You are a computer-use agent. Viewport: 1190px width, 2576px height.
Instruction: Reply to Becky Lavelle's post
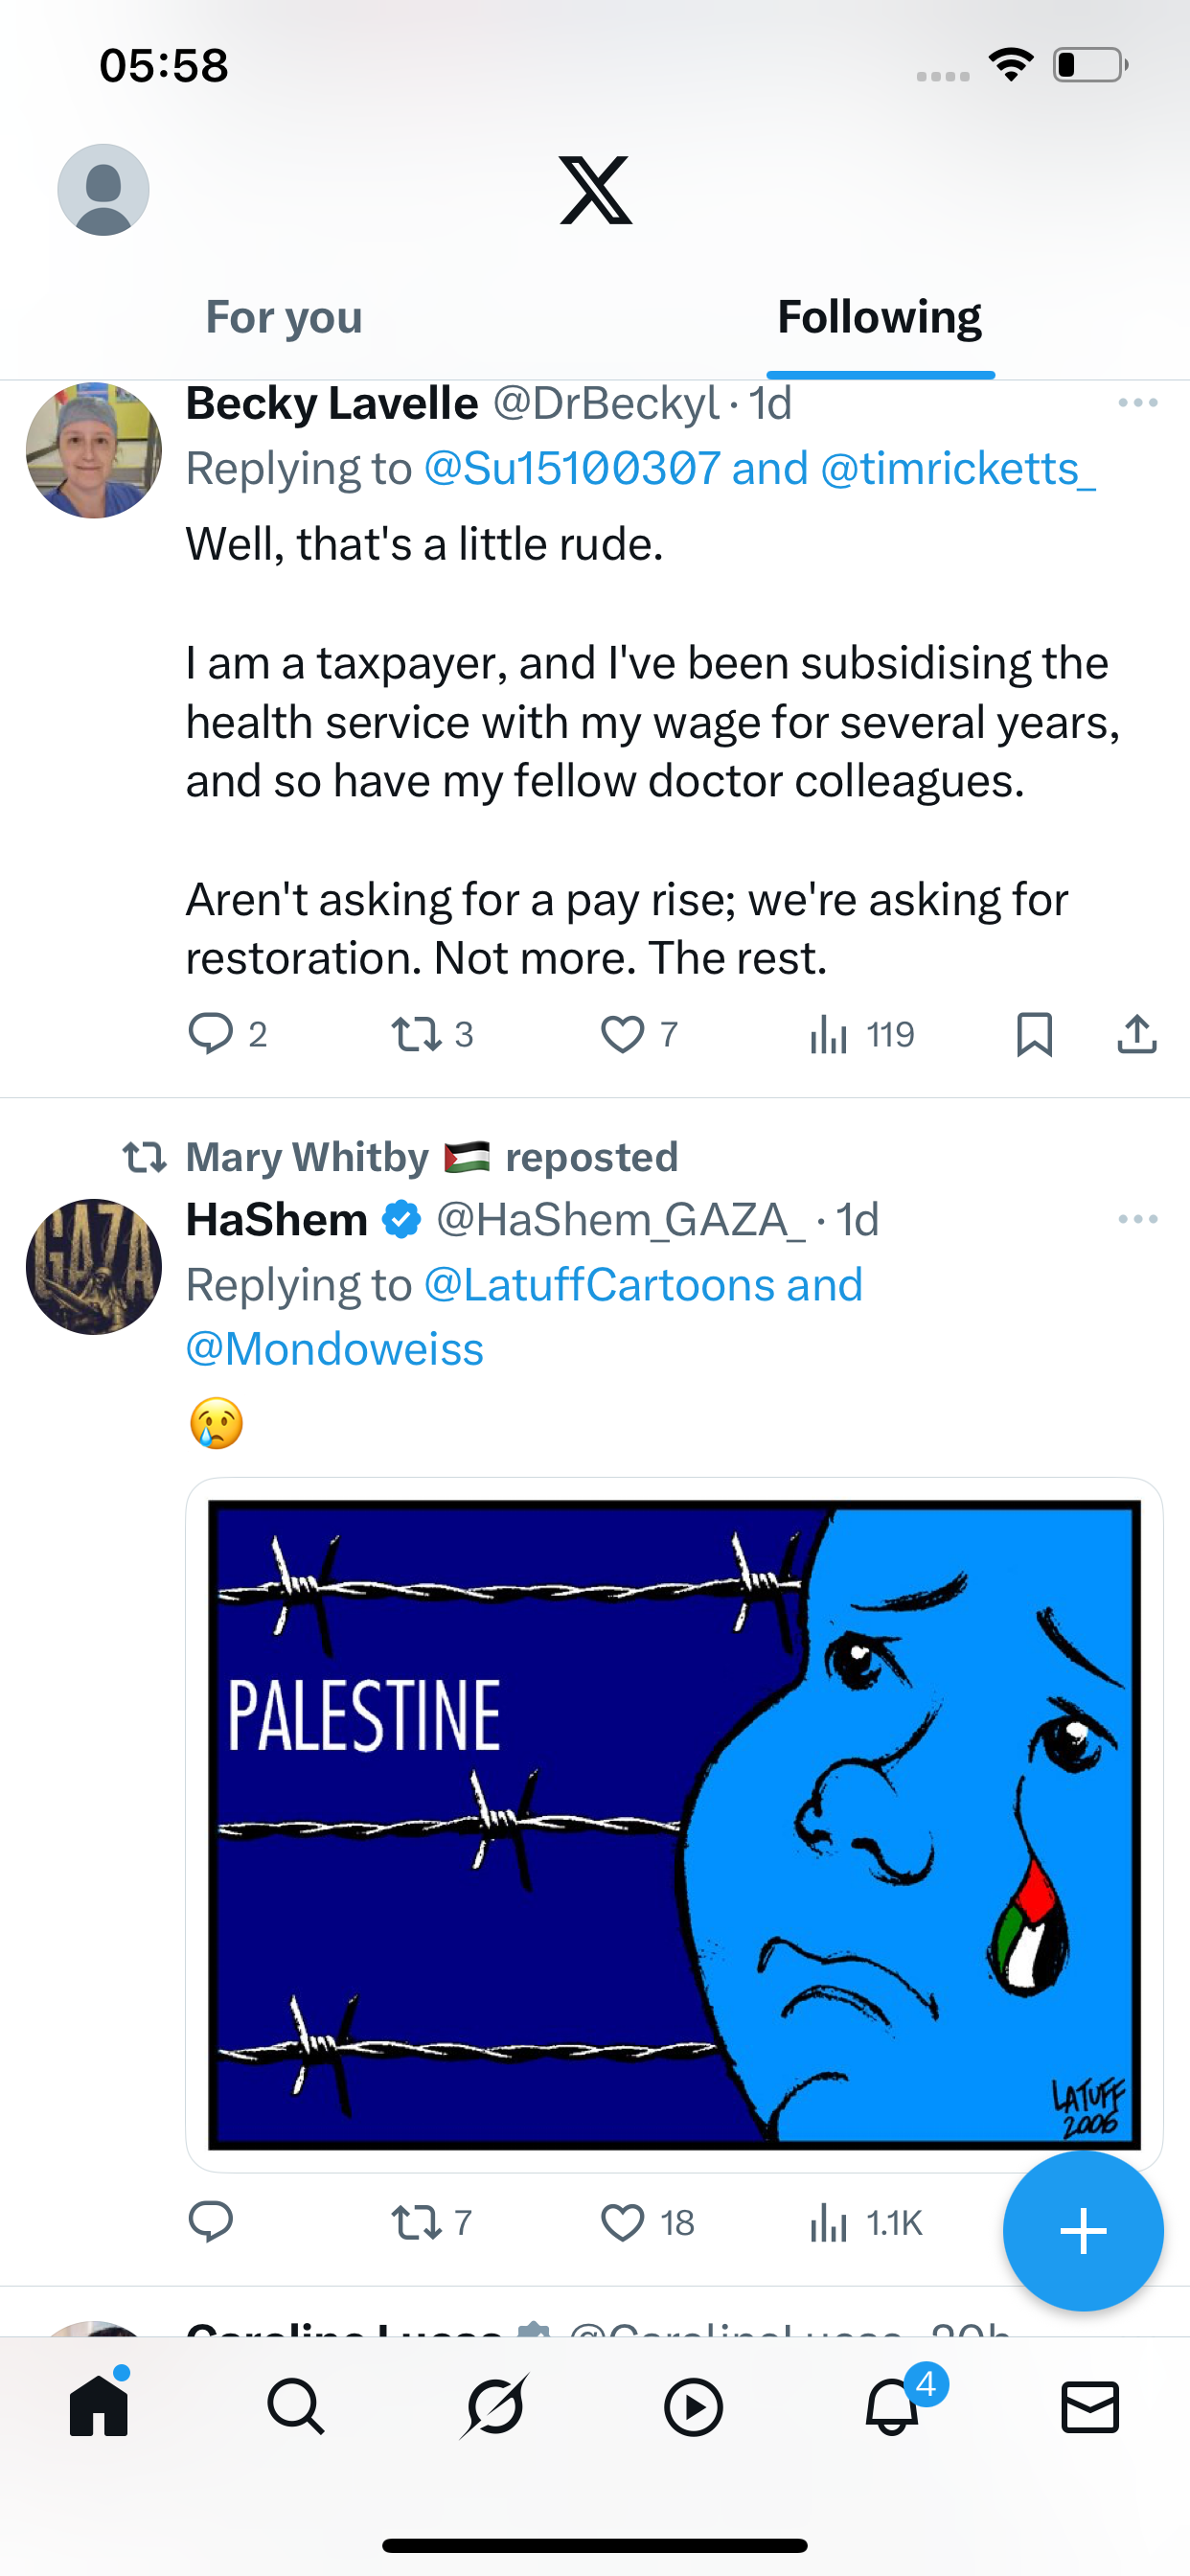228,1034
